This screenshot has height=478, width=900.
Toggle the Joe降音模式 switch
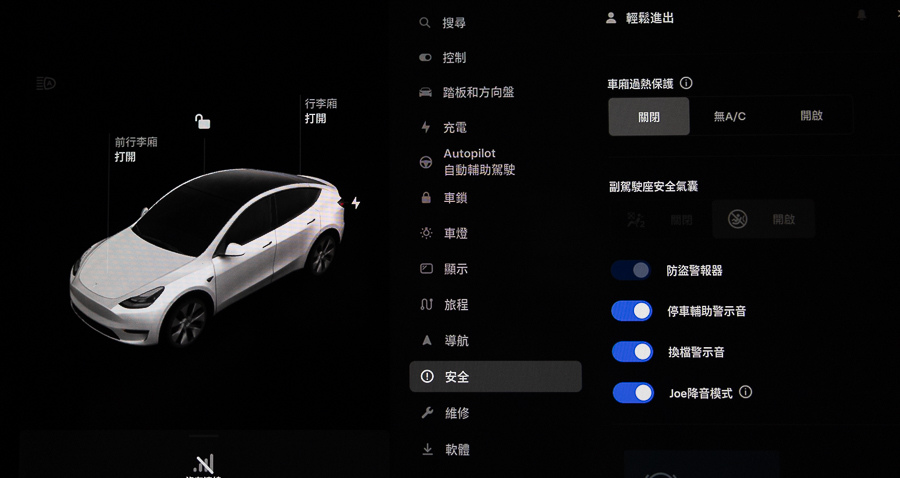click(x=633, y=392)
